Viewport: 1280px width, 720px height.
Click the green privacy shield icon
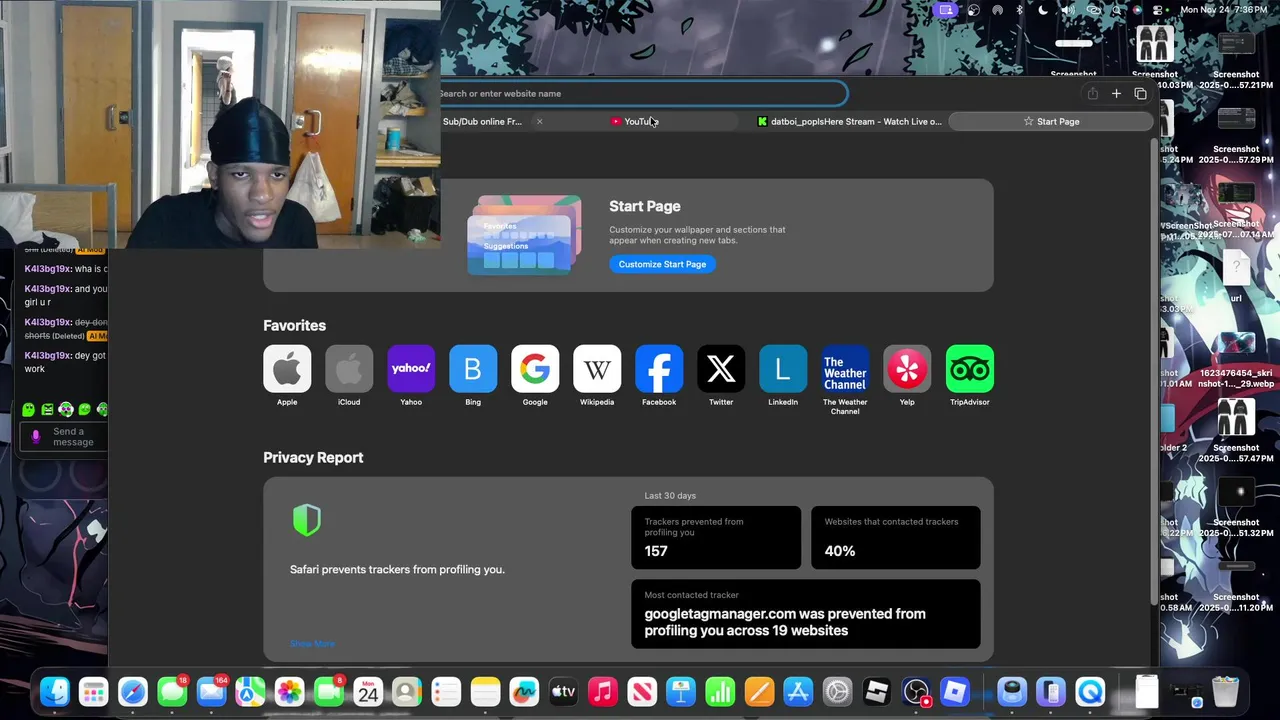pyautogui.click(x=307, y=520)
